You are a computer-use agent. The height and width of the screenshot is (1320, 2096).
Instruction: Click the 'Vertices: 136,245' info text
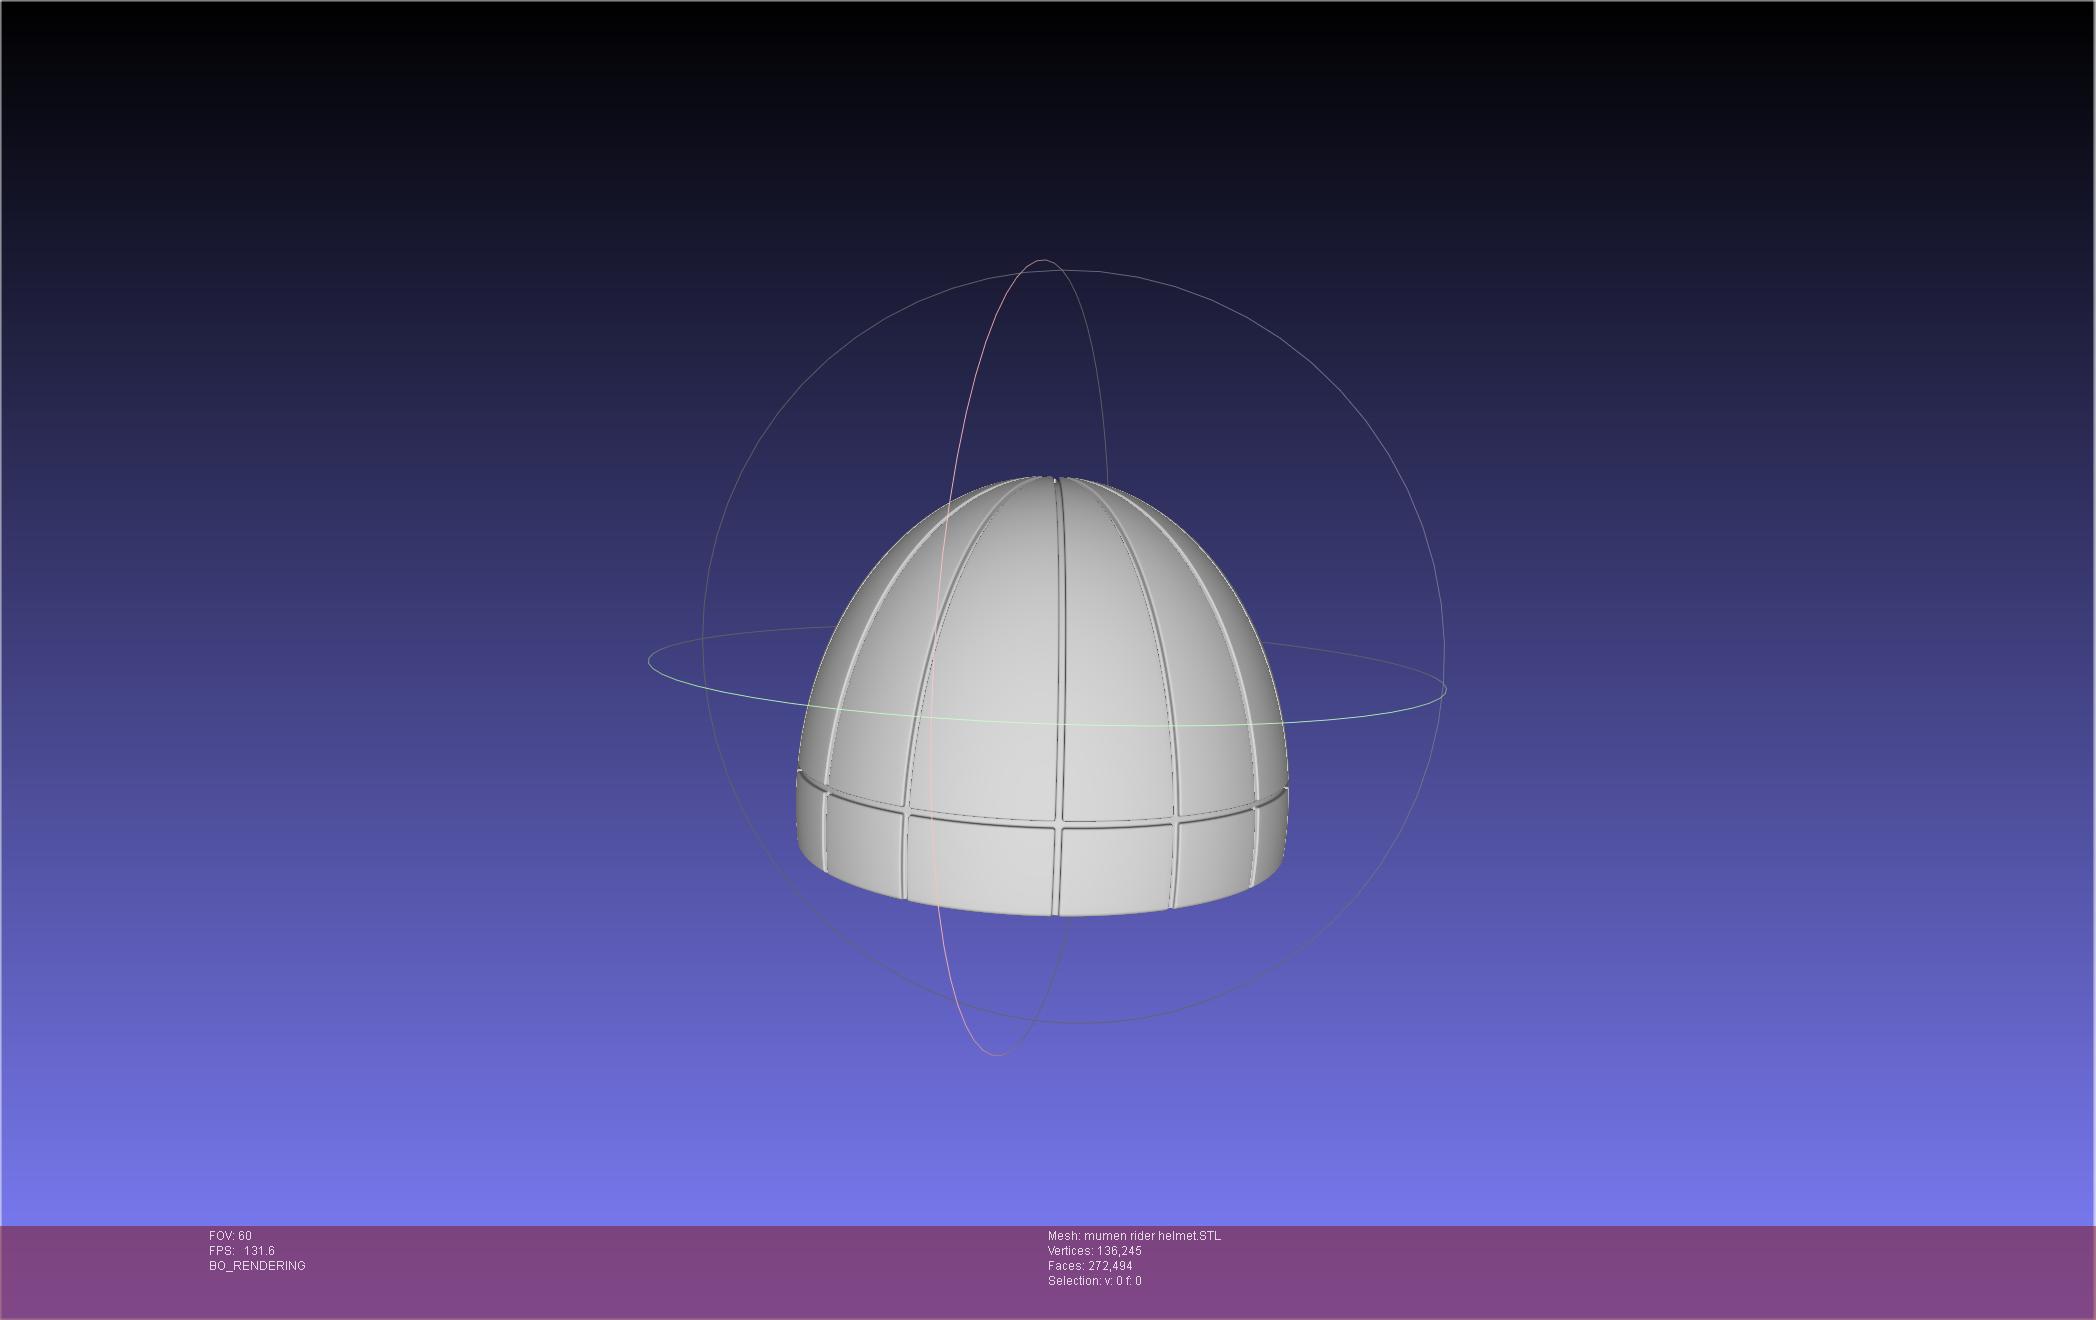(1094, 1251)
